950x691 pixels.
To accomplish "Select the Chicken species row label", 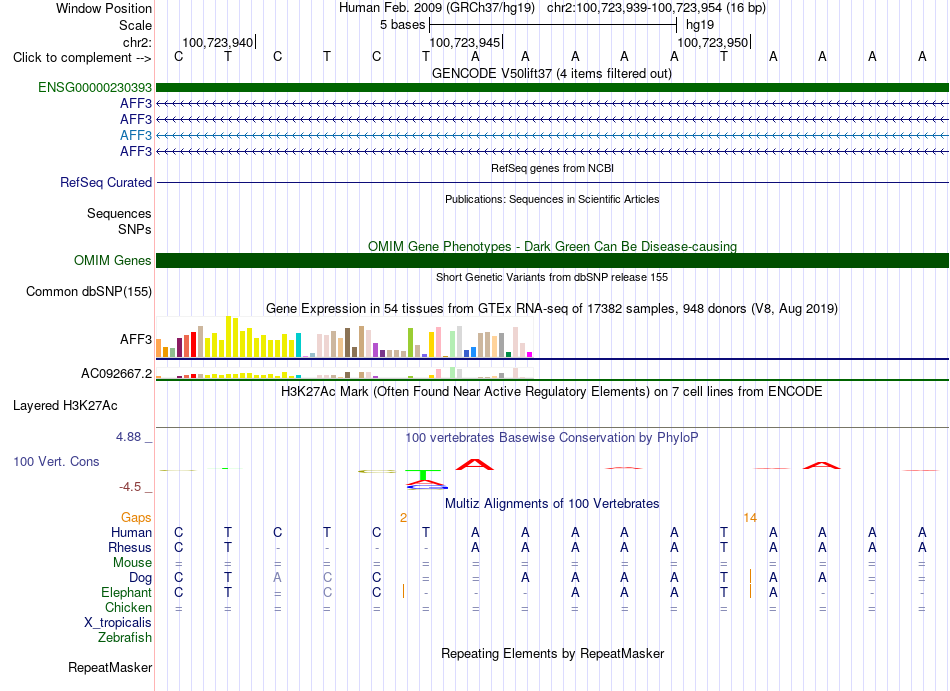I will tap(128, 607).
